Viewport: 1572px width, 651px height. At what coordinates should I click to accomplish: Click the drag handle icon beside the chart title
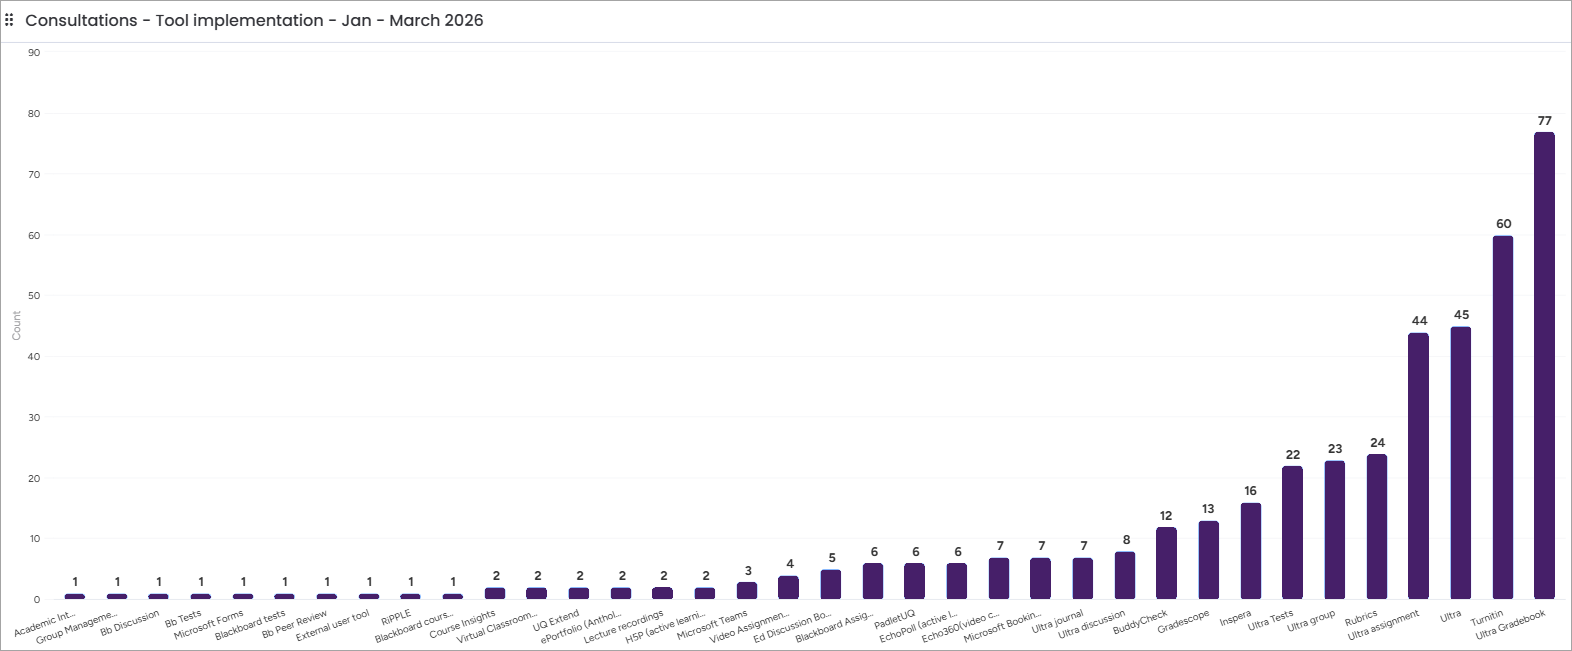[x=9, y=20]
